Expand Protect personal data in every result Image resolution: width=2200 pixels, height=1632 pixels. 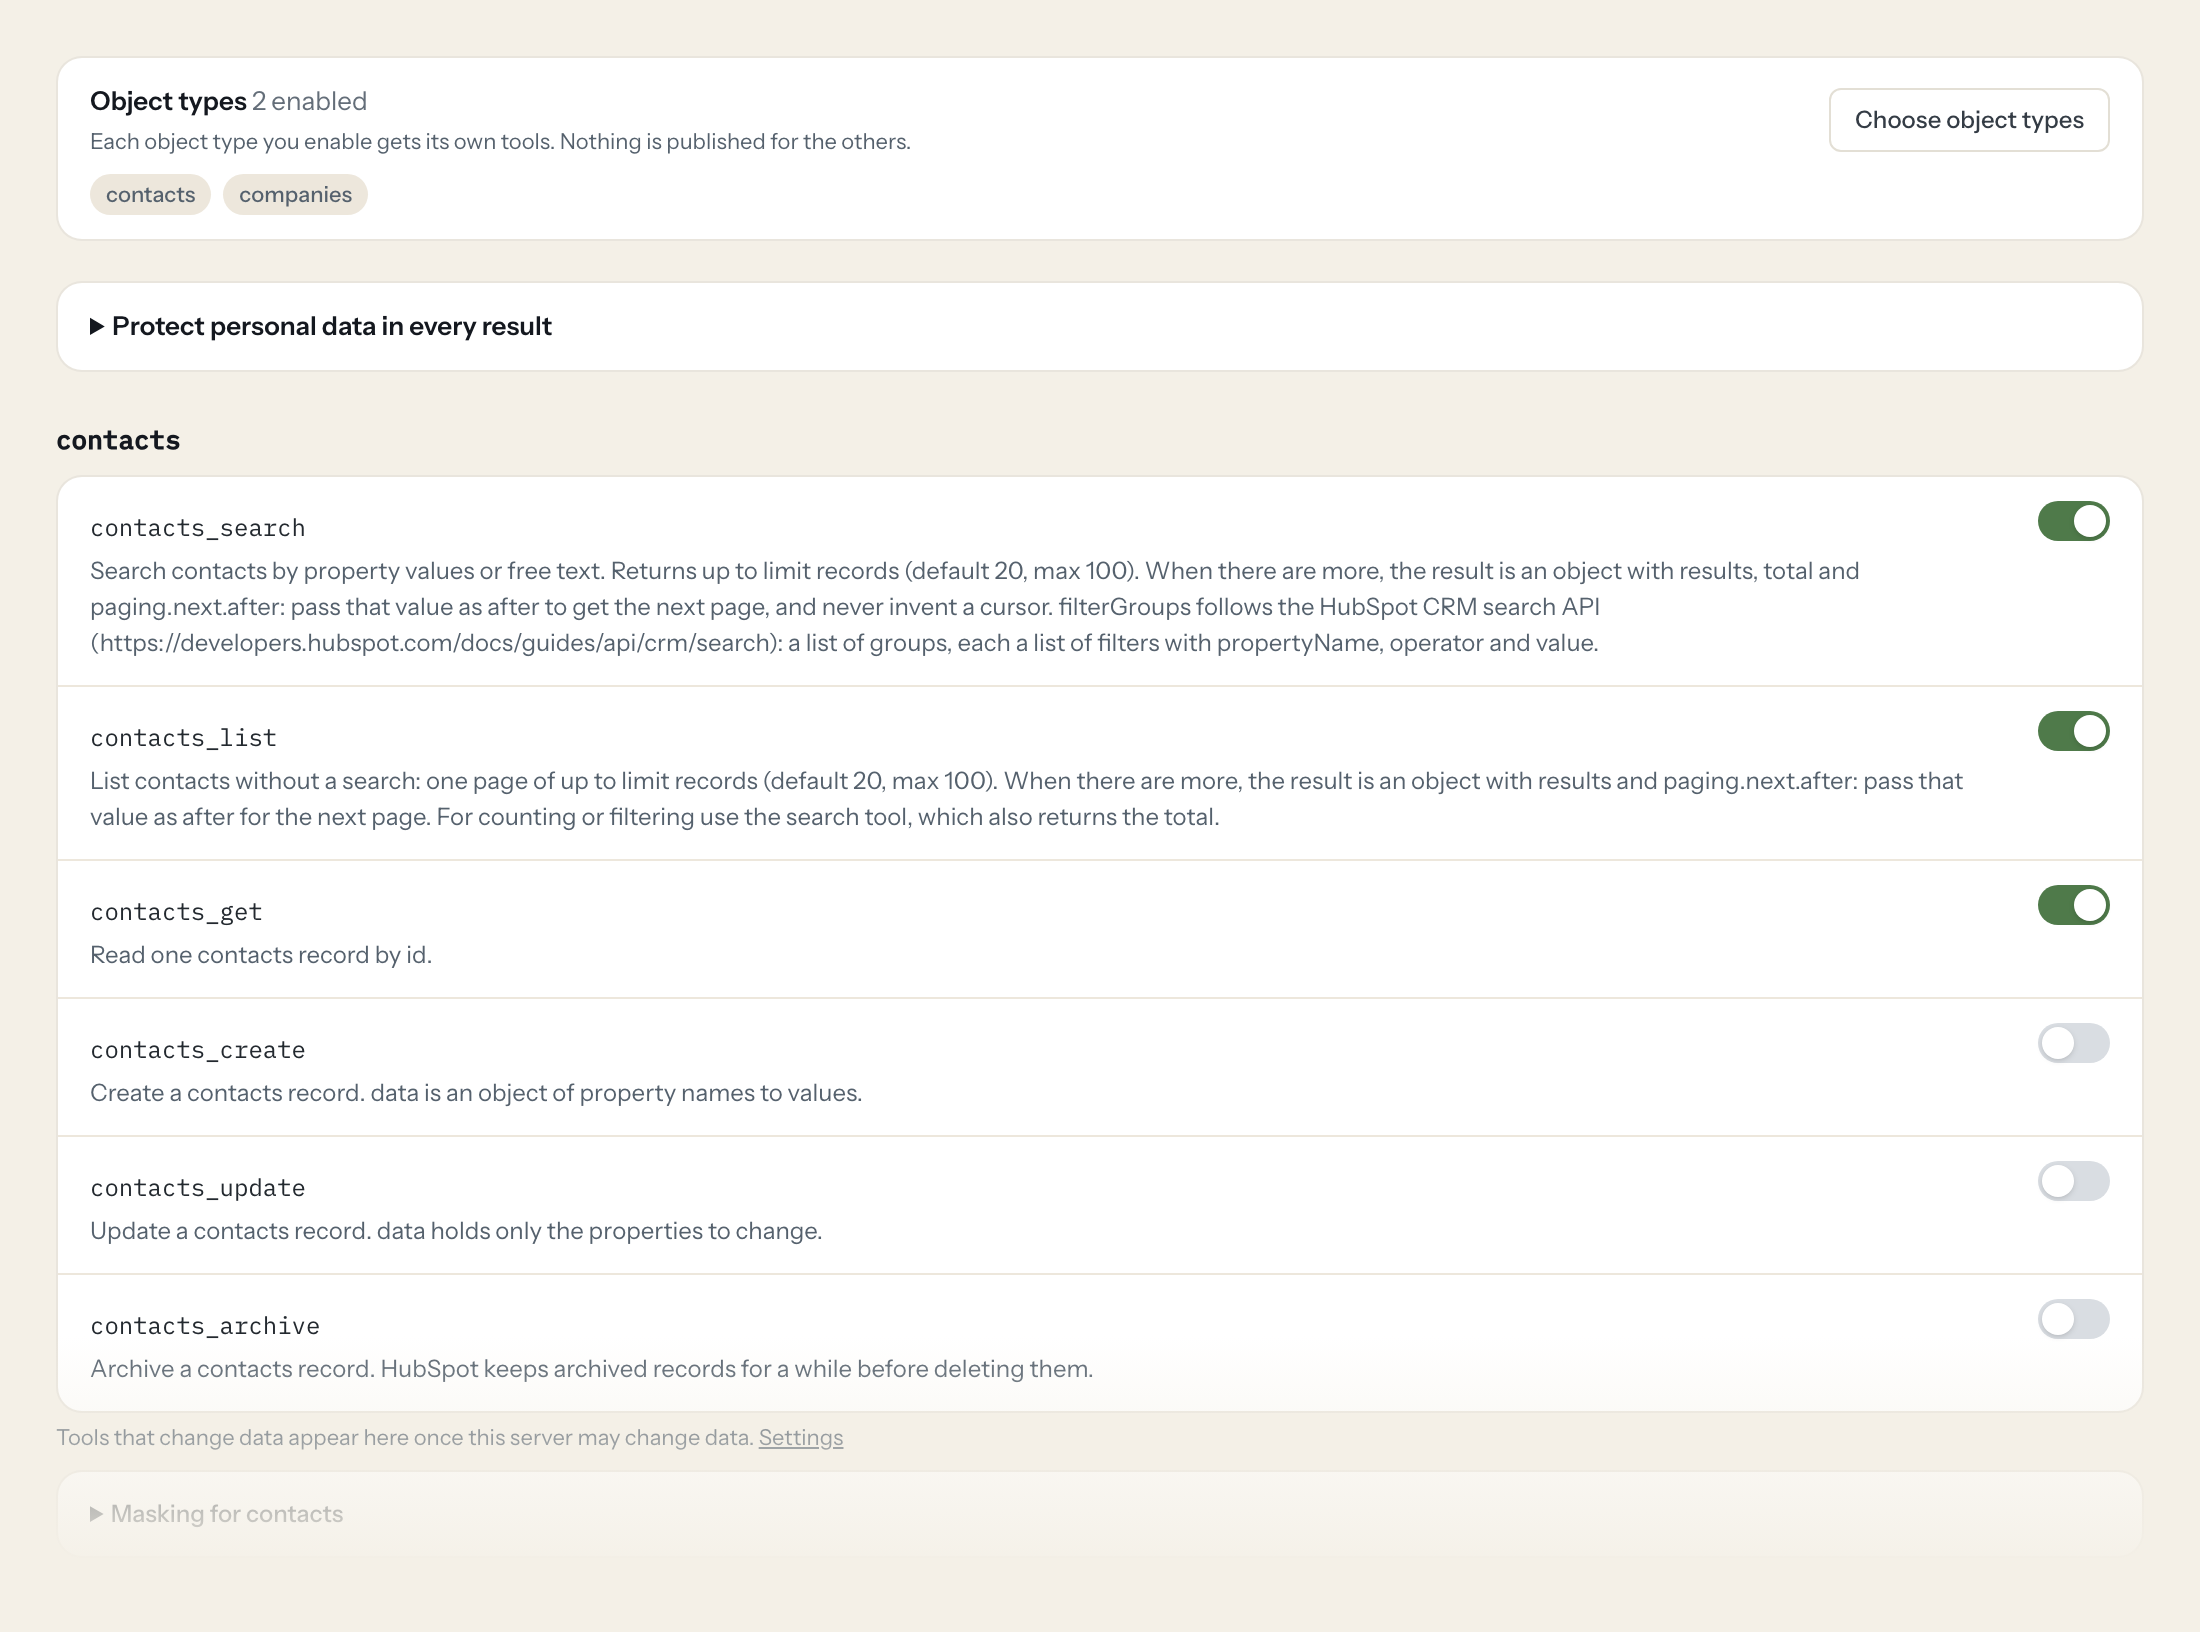point(321,326)
